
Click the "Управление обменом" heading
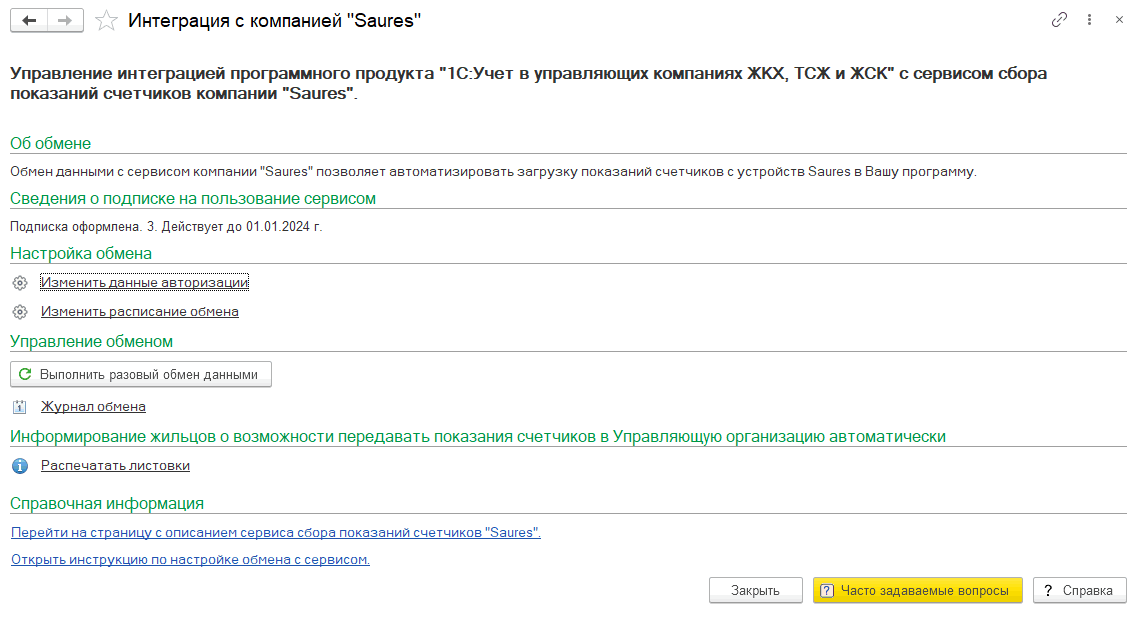coord(91,342)
